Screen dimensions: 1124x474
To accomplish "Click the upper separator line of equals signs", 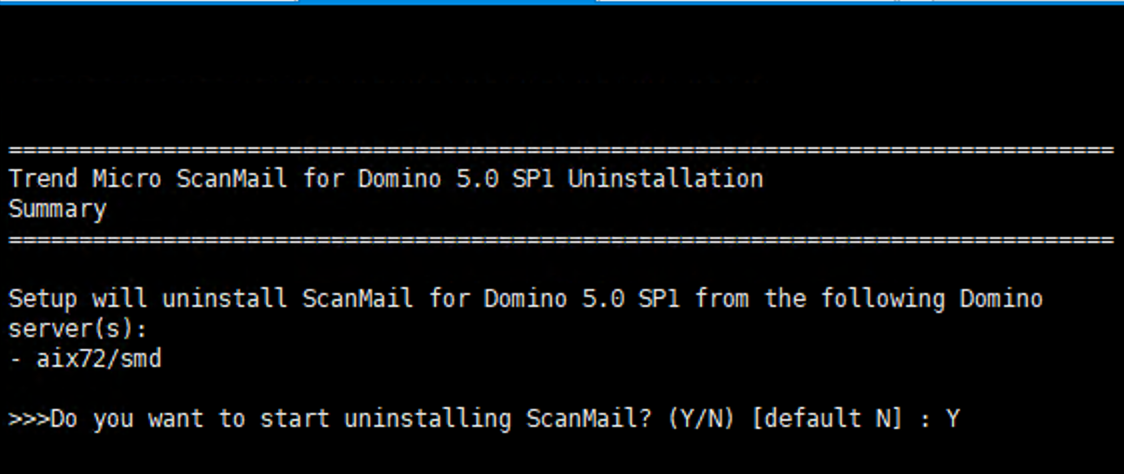I will pyautogui.click(x=560, y=151).
